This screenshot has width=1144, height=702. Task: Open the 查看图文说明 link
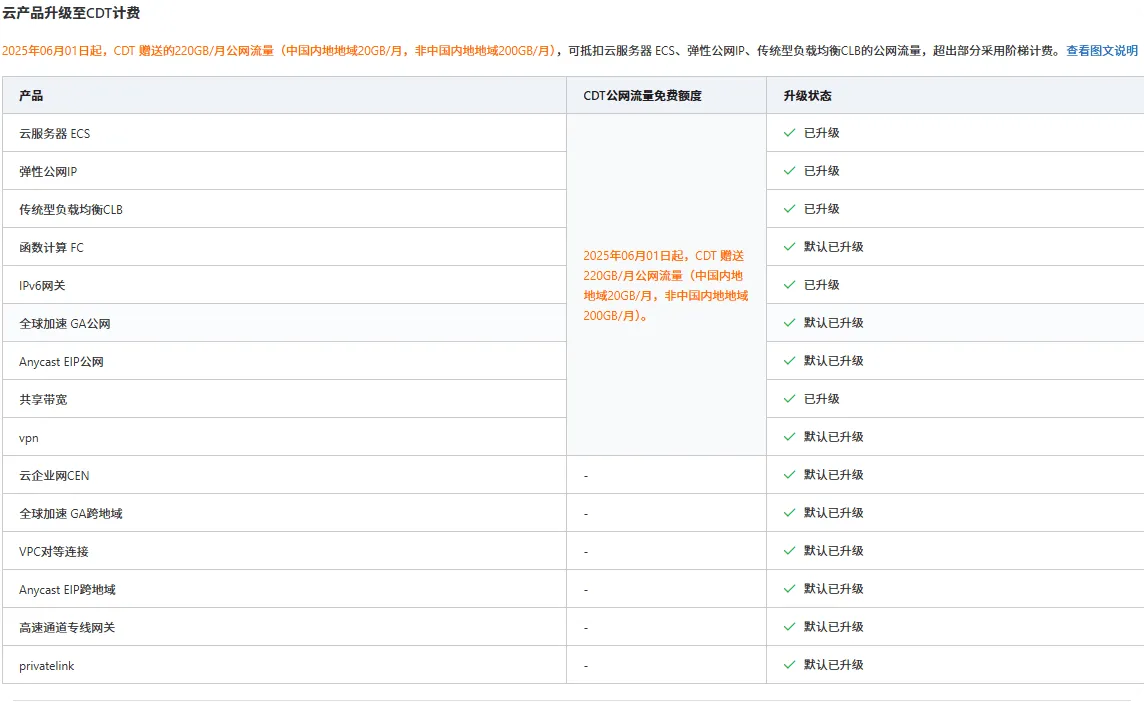pyautogui.click(x=1102, y=50)
